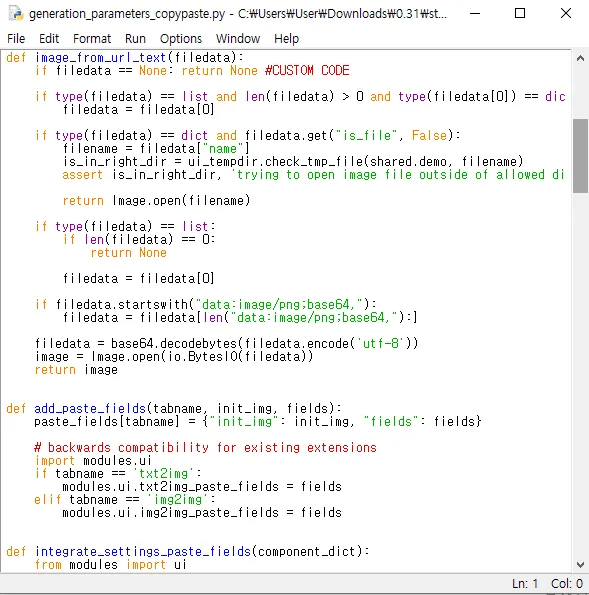Open the Edit menu
This screenshot has width=589, height=595.
coord(49,38)
